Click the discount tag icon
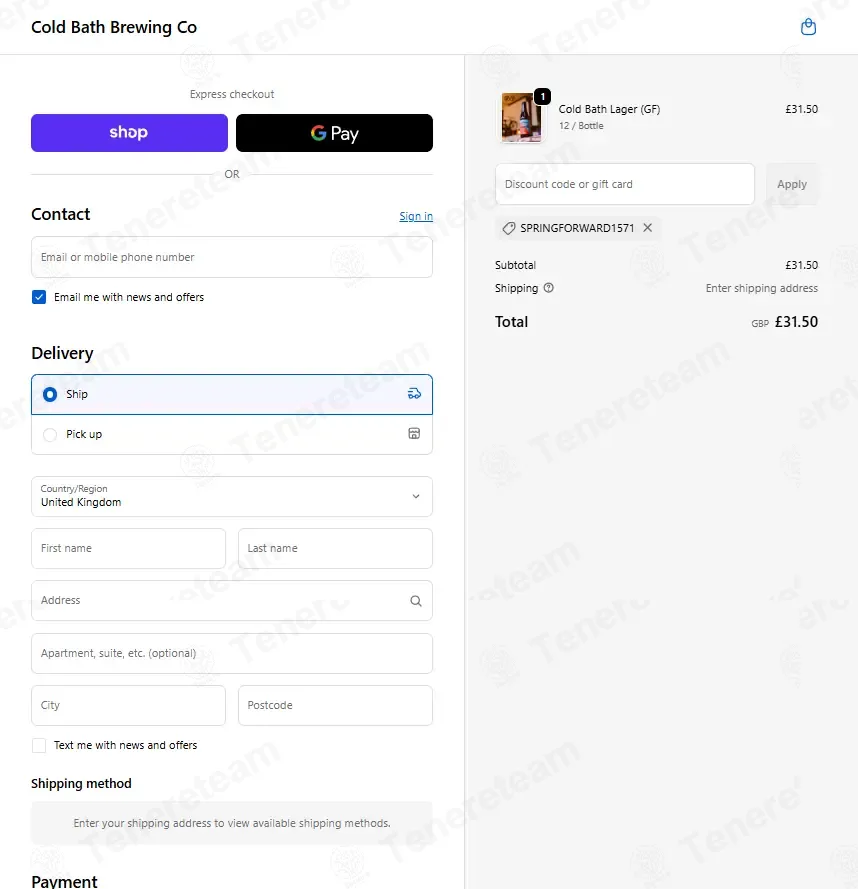Viewport: 858px width, 889px height. pos(509,228)
